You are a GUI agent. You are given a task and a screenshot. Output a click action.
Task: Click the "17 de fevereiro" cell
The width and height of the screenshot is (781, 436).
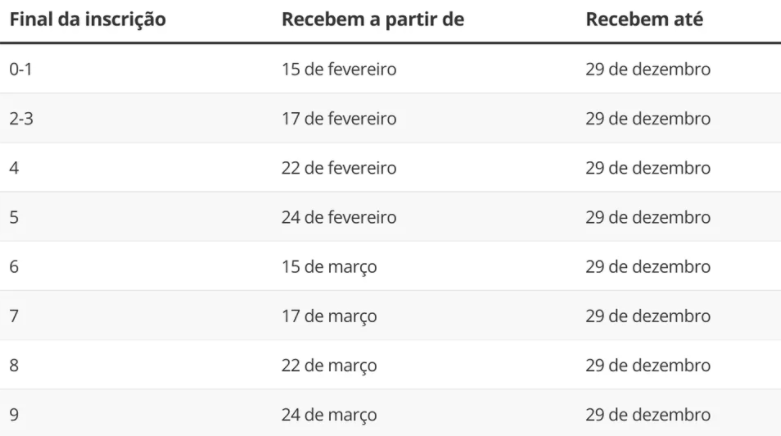click(x=338, y=119)
